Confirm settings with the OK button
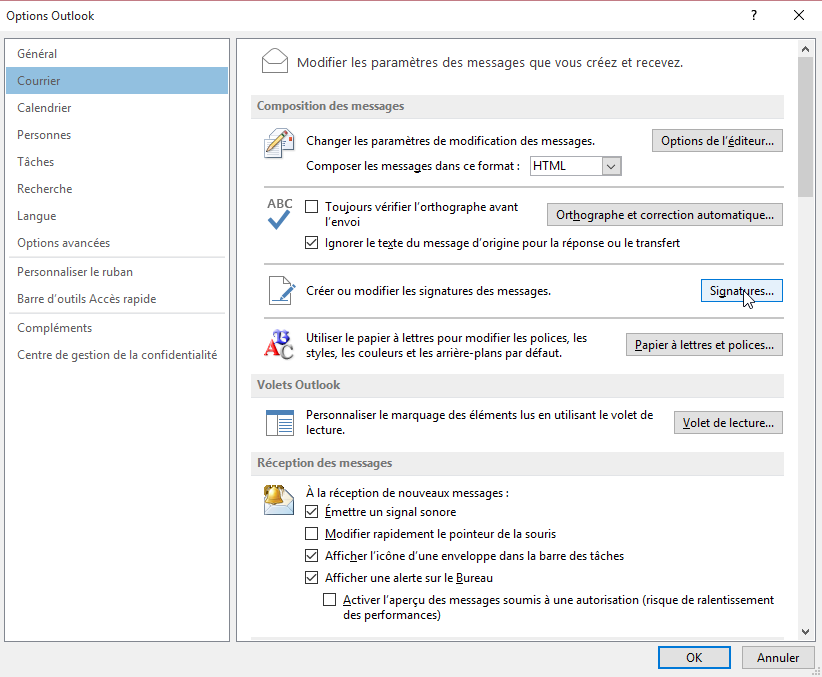Viewport: 822px width, 677px height. pyautogui.click(x=694, y=658)
